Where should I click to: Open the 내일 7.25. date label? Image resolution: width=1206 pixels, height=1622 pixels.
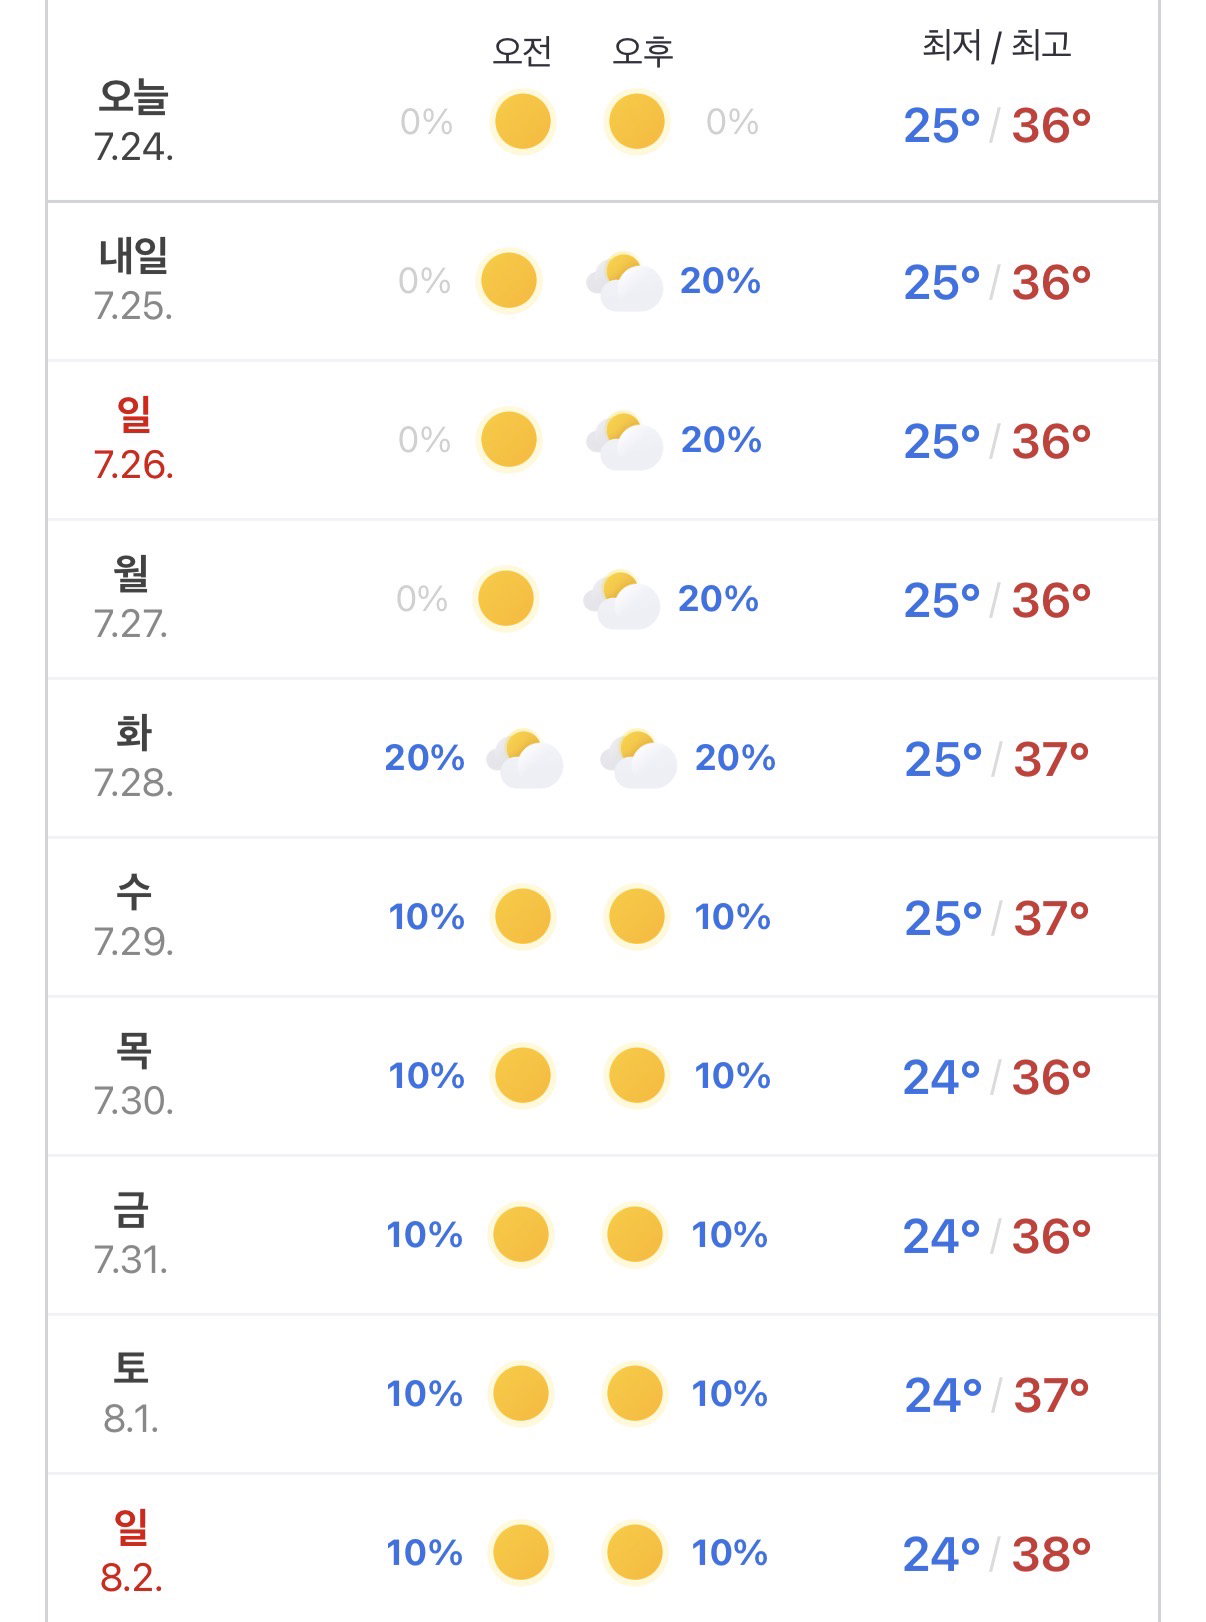[134, 280]
